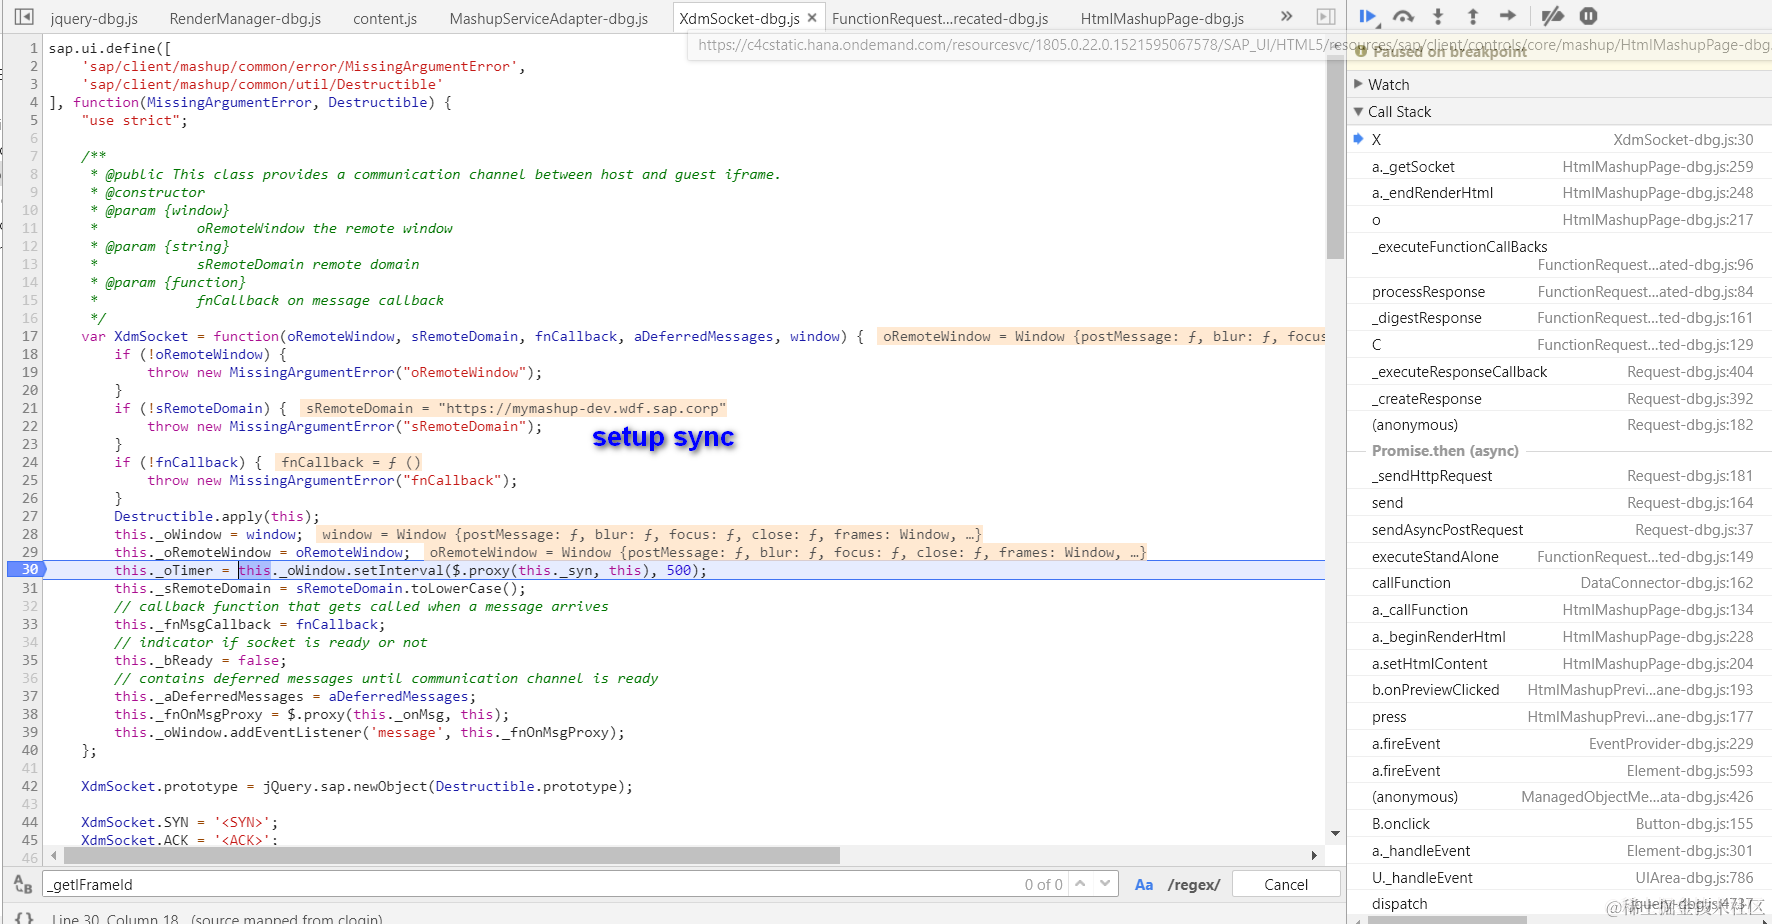Select the a.setHtmlContent stack frame
The height and width of the screenshot is (924, 1772).
coord(1560,664)
